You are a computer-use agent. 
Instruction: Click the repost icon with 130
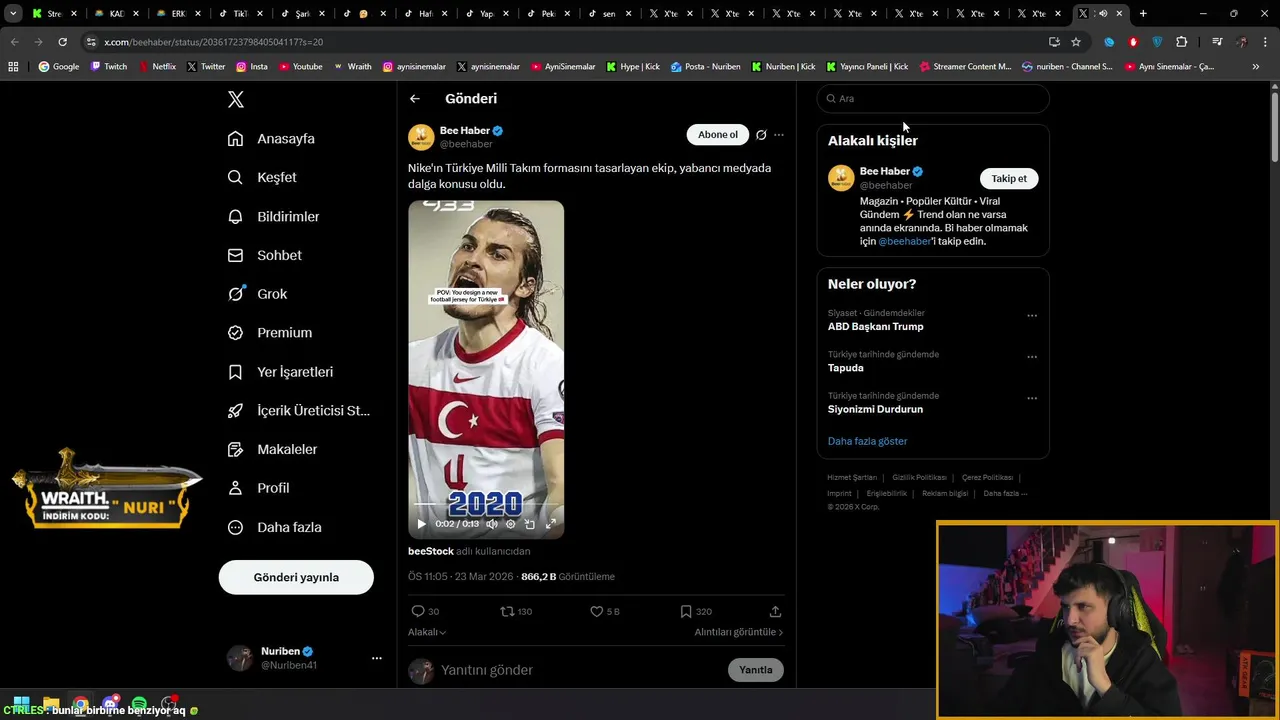516,611
